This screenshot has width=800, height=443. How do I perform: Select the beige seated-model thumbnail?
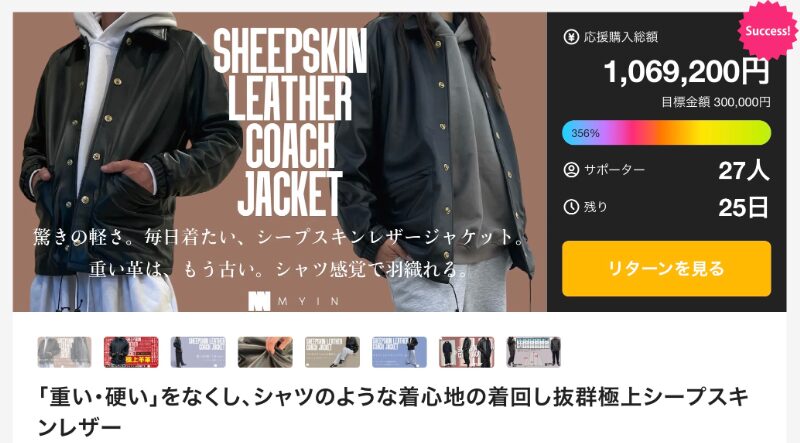pos(332,352)
